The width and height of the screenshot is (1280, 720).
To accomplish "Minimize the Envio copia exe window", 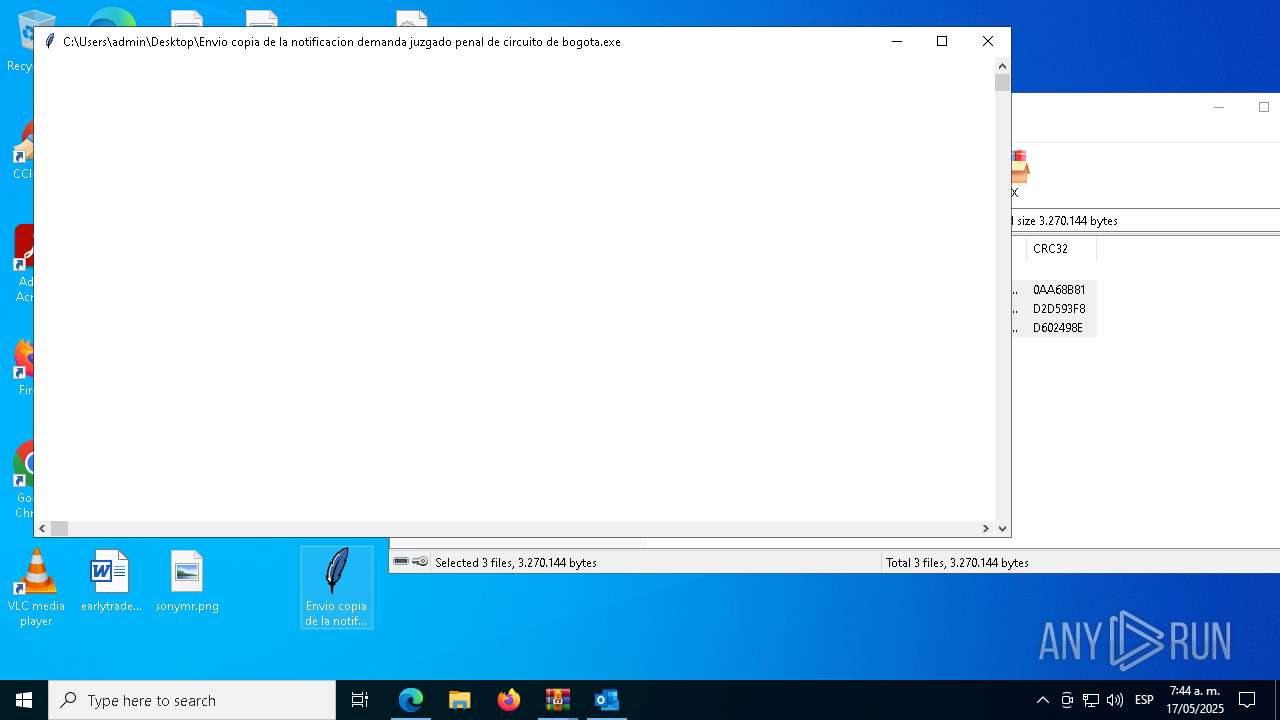I will tap(896, 41).
